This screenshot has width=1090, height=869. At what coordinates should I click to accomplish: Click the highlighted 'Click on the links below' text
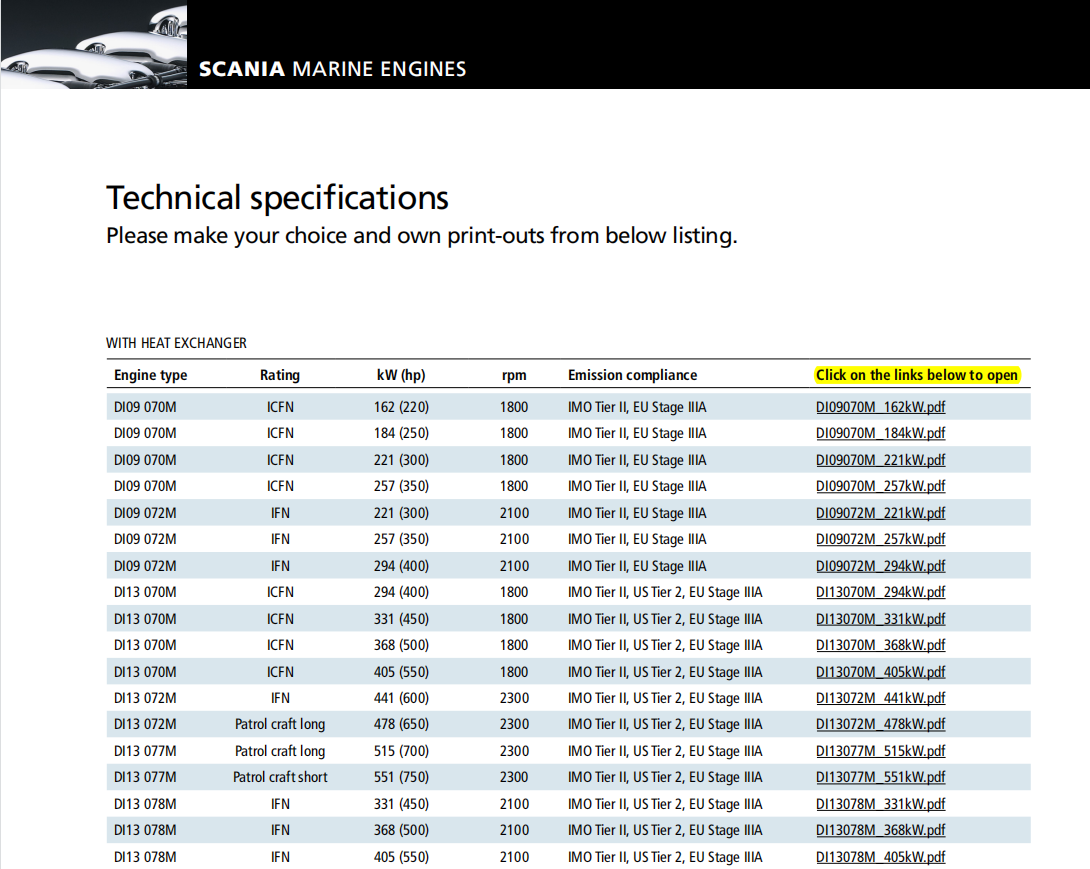[916, 375]
